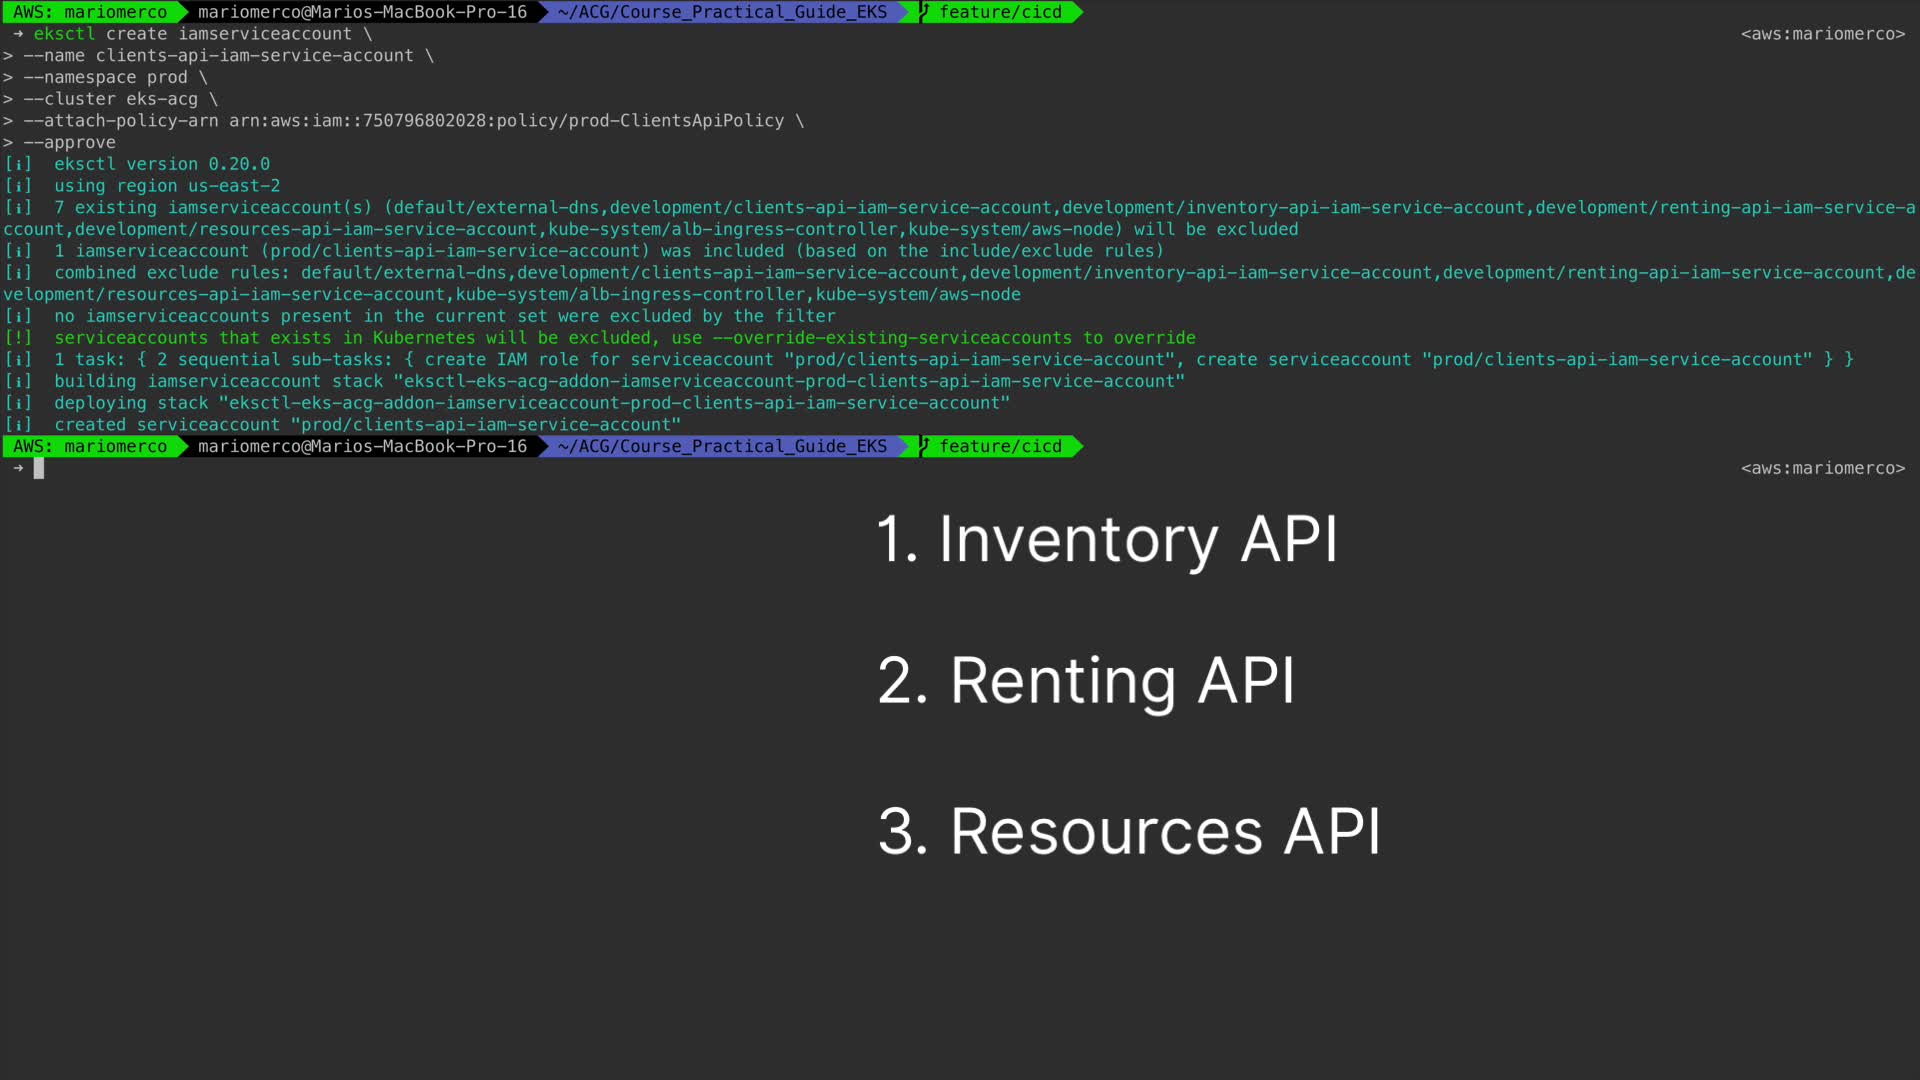
Task: Click the top-right <aws:mariomerco> indicator
Action: point(1822,34)
